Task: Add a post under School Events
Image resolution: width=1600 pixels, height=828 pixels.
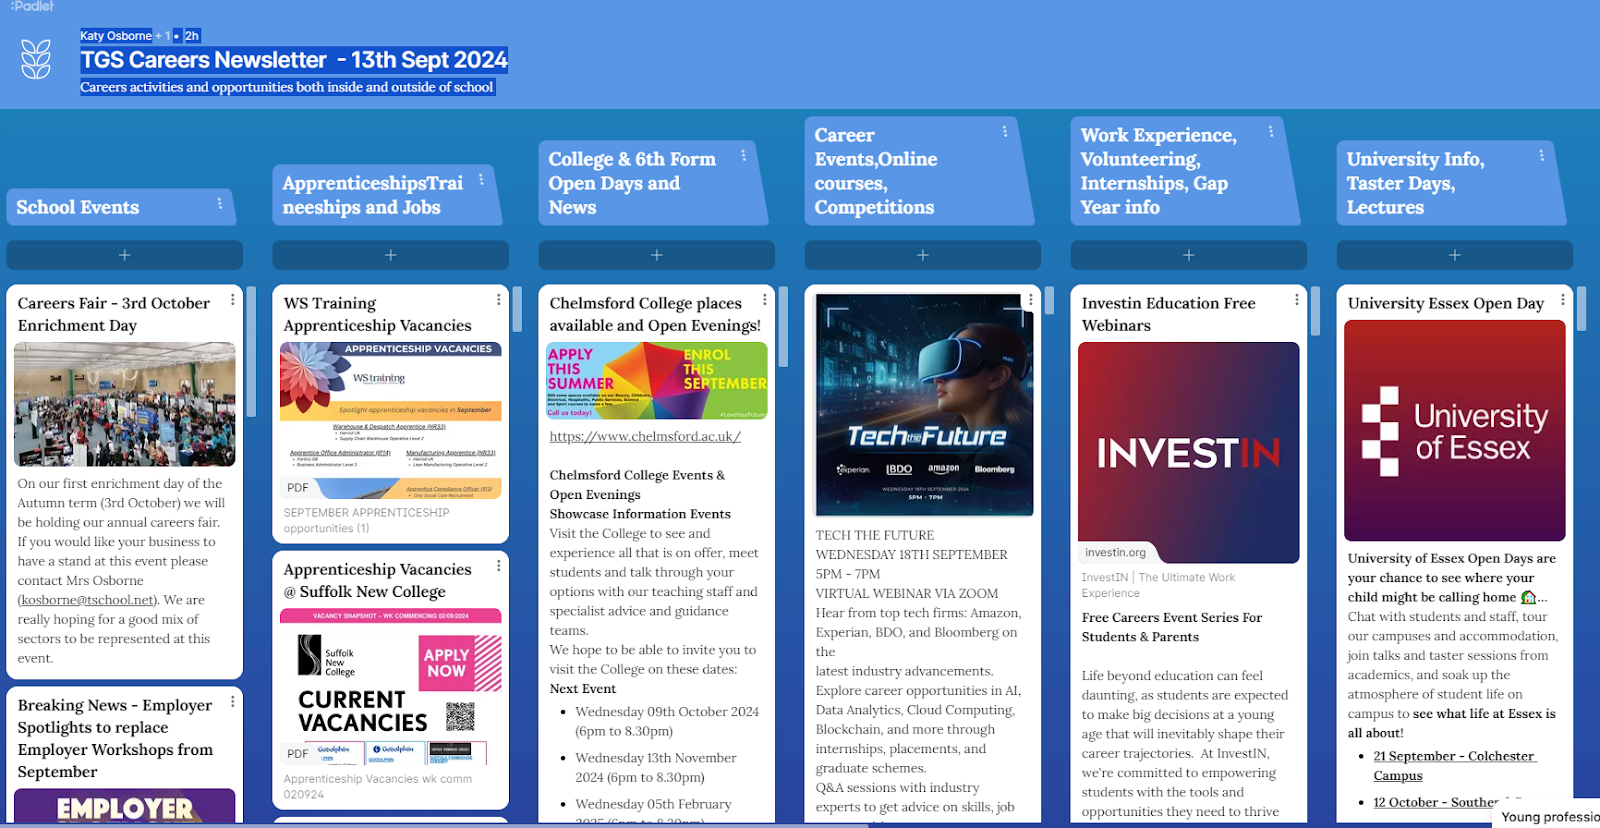Action: 125,255
